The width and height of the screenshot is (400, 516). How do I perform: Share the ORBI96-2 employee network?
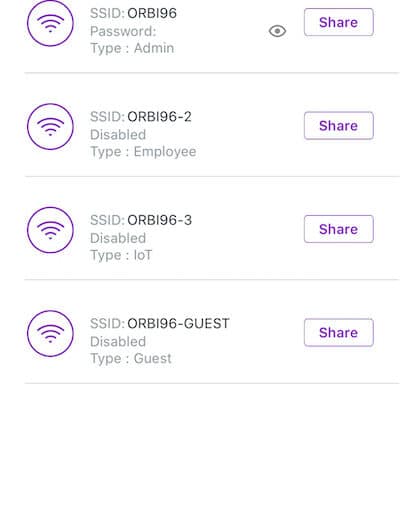point(339,126)
